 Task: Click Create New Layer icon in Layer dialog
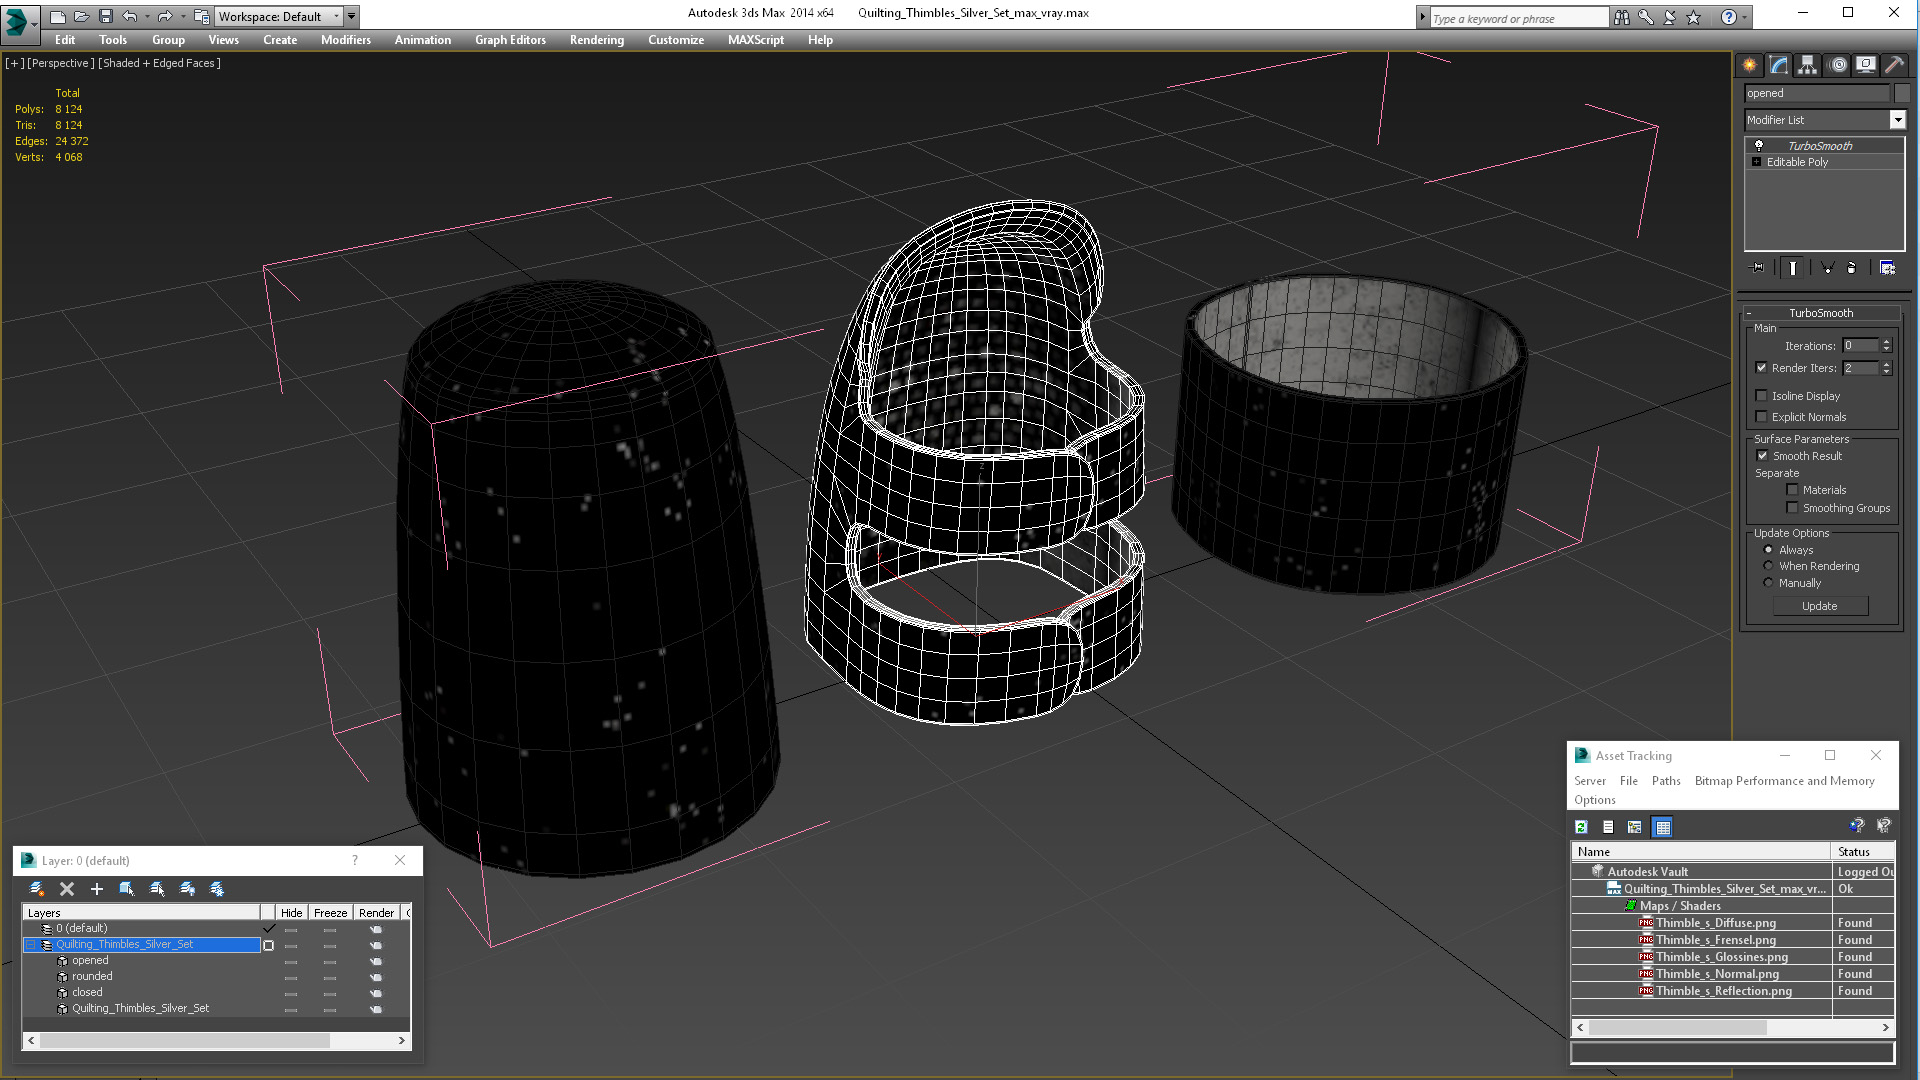[37, 889]
